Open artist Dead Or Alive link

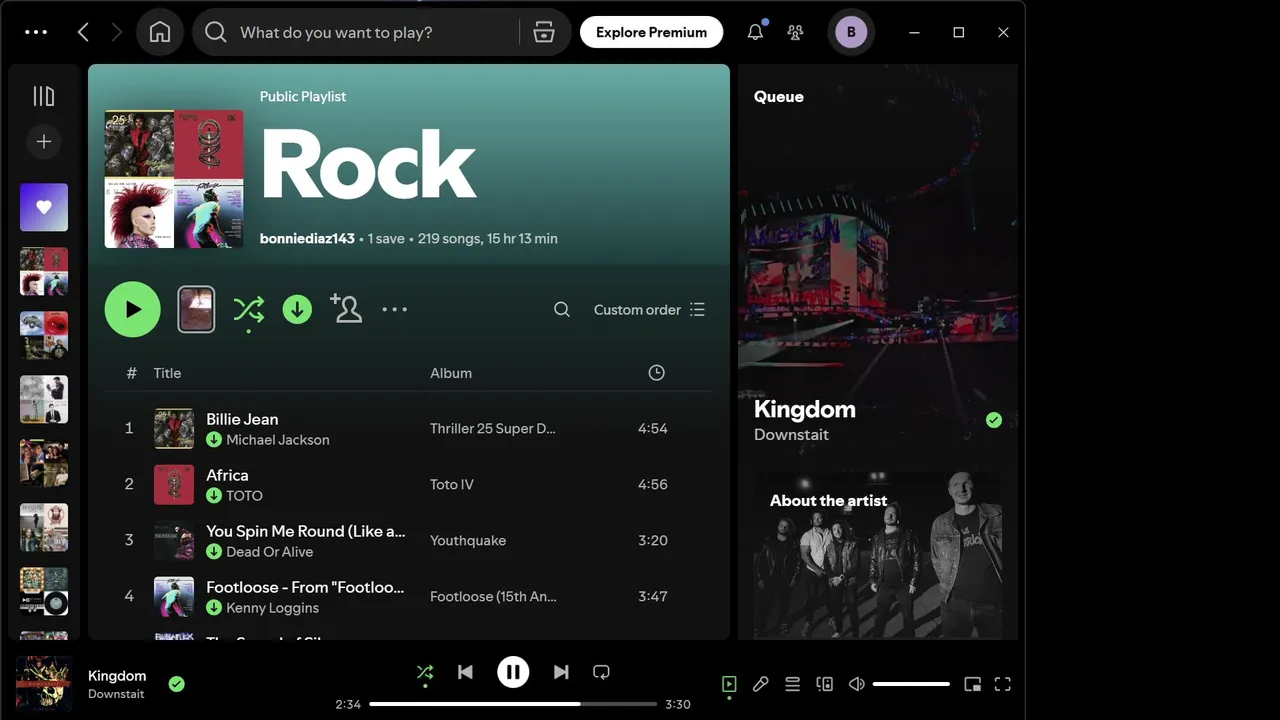[x=270, y=552]
